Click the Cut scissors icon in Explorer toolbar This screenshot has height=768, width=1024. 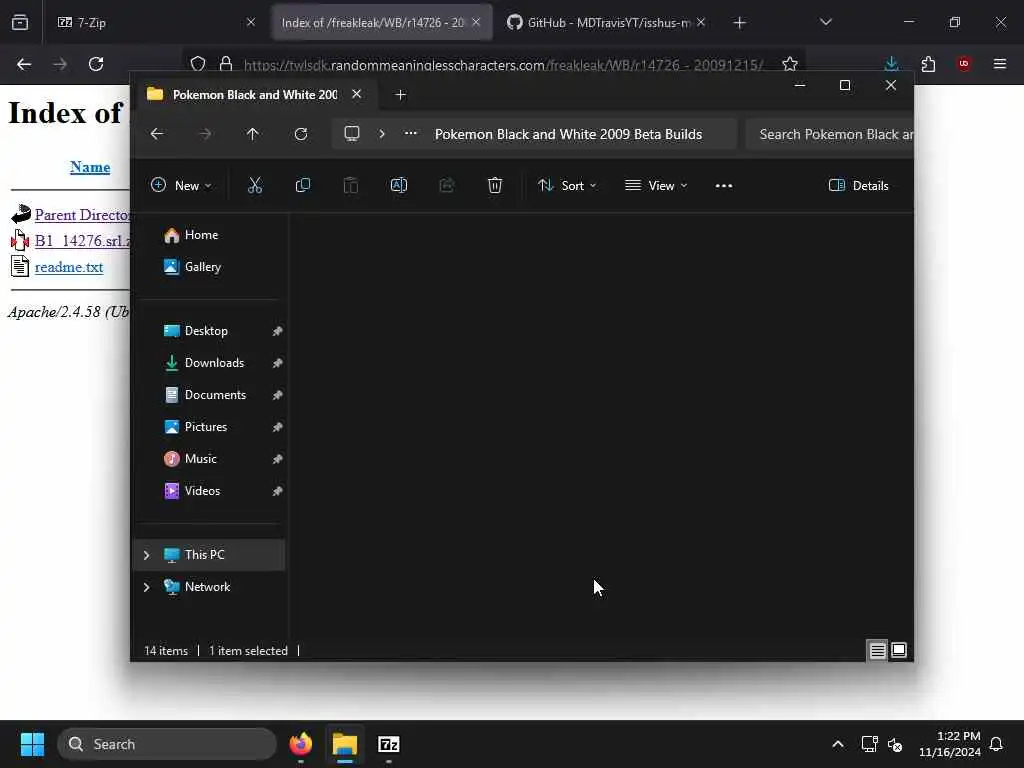[255, 185]
